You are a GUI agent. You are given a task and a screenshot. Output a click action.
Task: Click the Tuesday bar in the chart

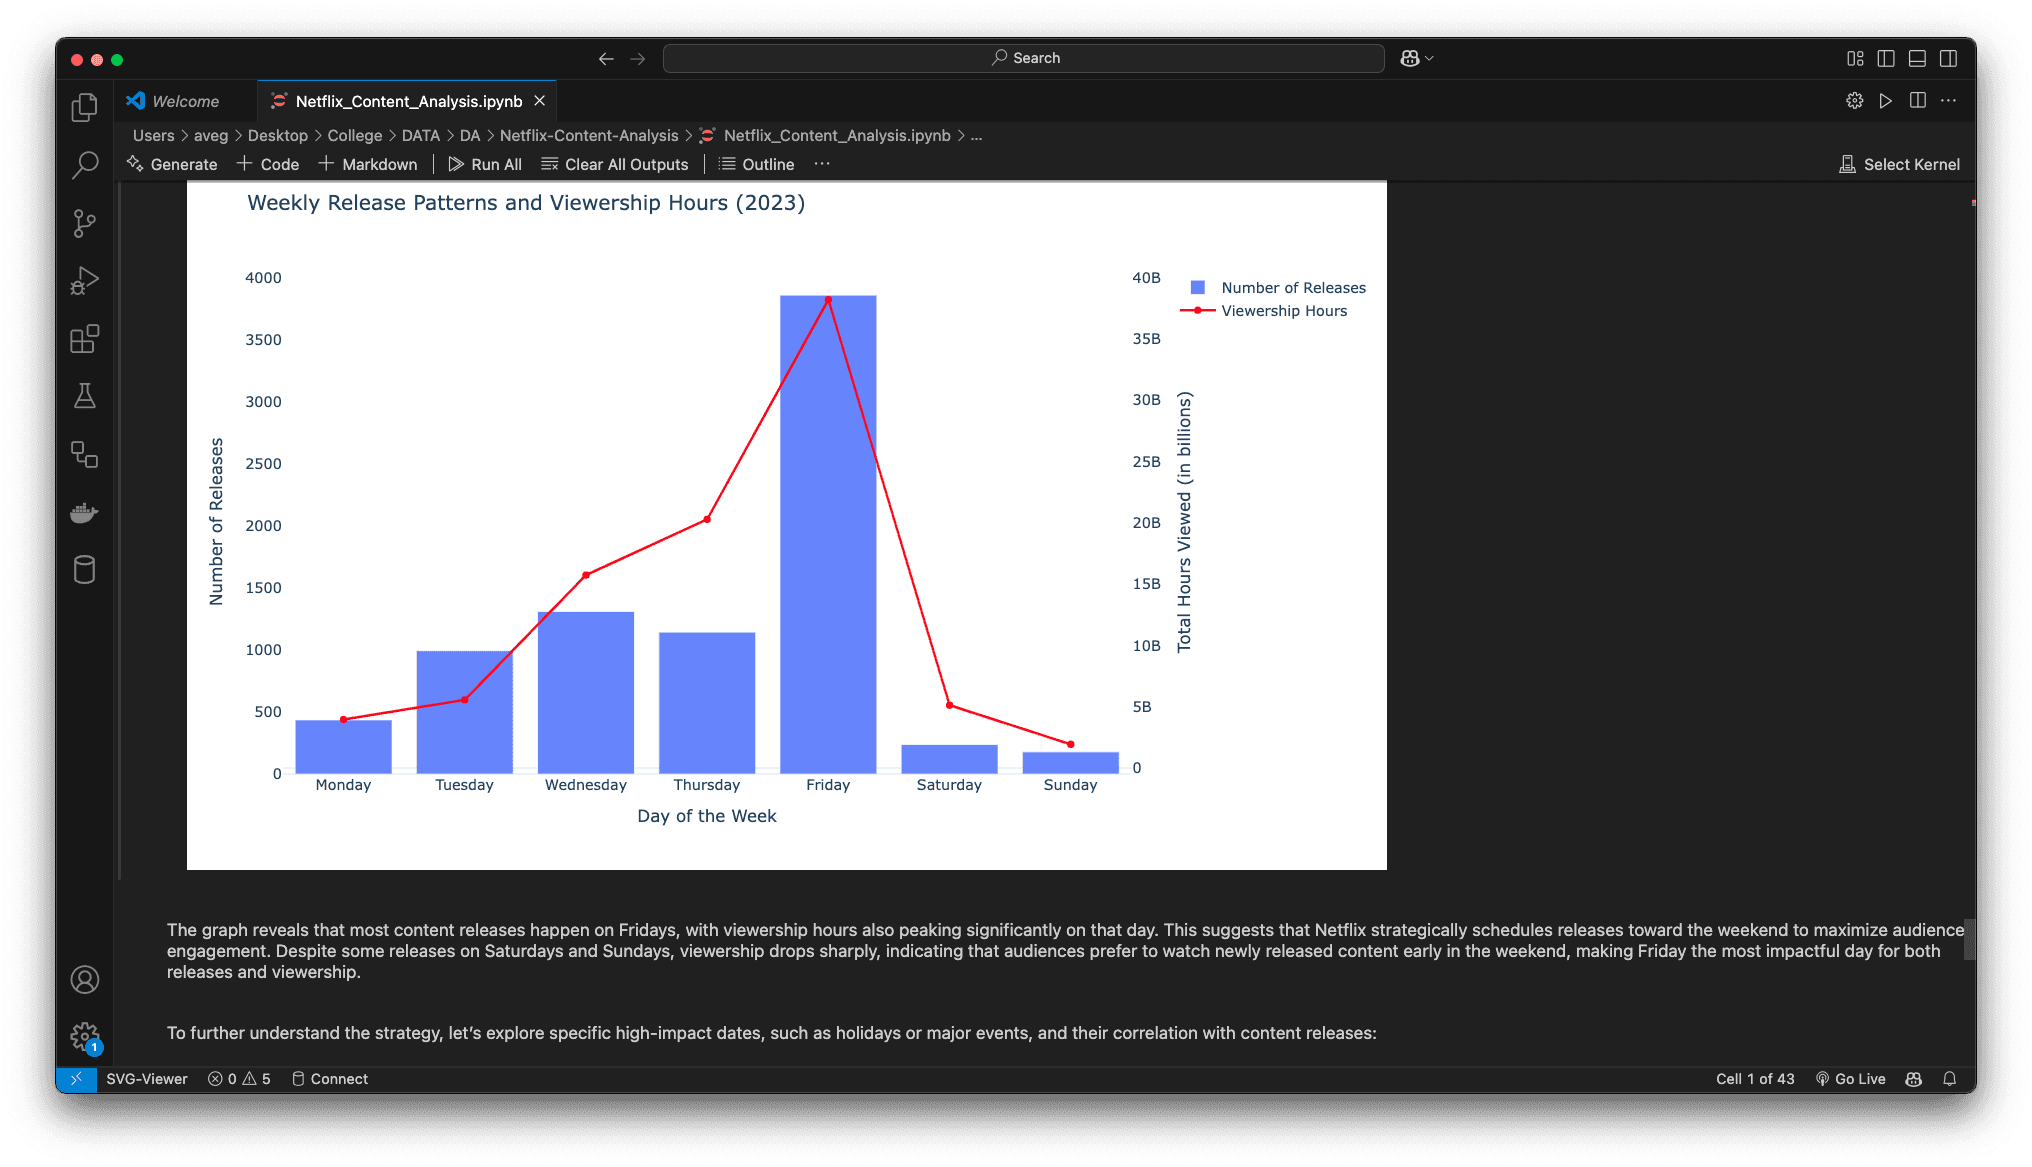pyautogui.click(x=465, y=712)
